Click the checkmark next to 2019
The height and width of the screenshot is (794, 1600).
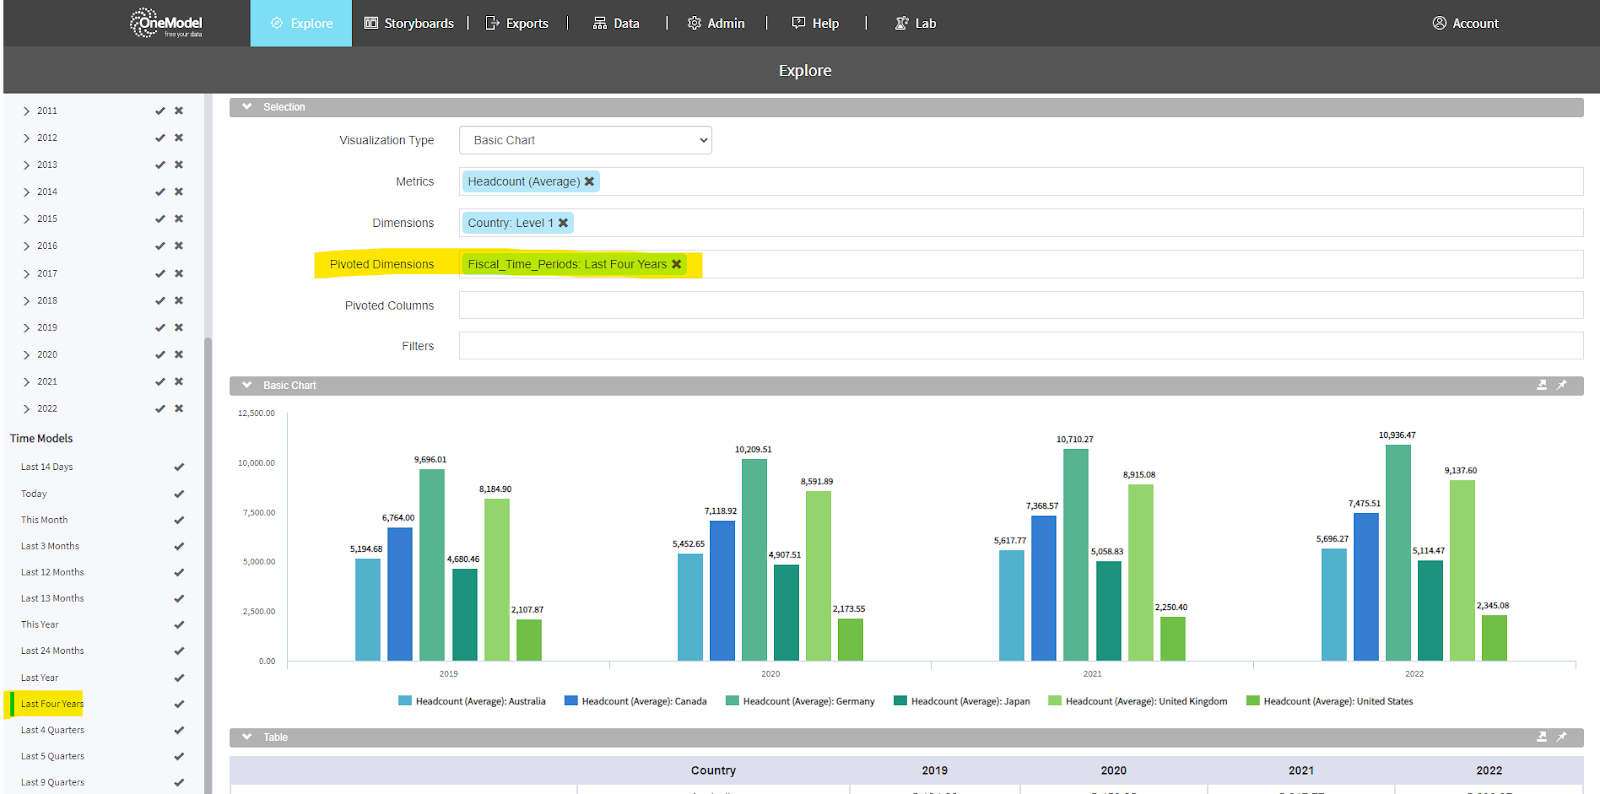160,328
